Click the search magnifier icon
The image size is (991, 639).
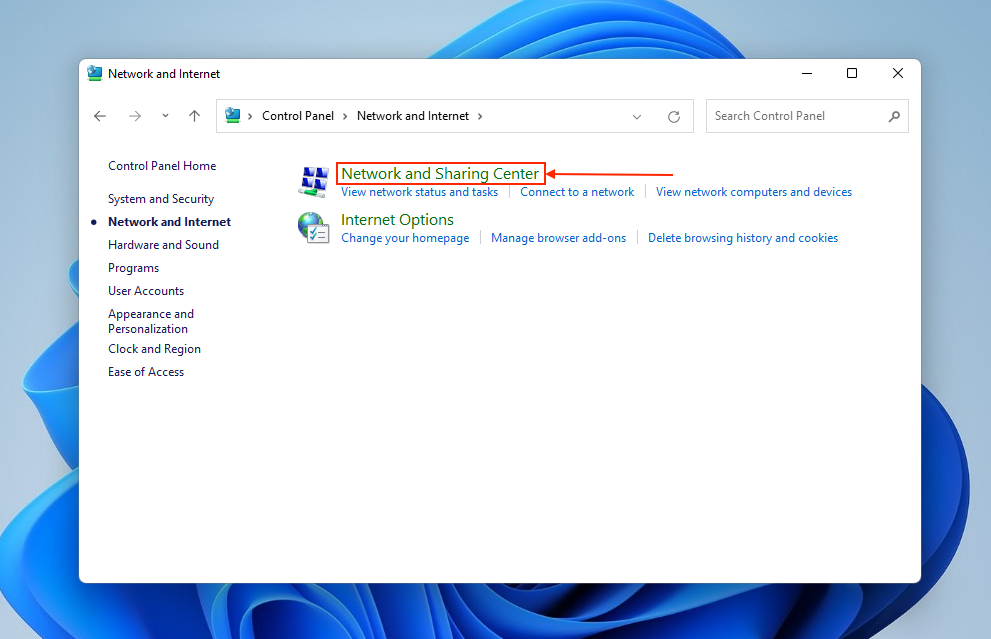894,116
